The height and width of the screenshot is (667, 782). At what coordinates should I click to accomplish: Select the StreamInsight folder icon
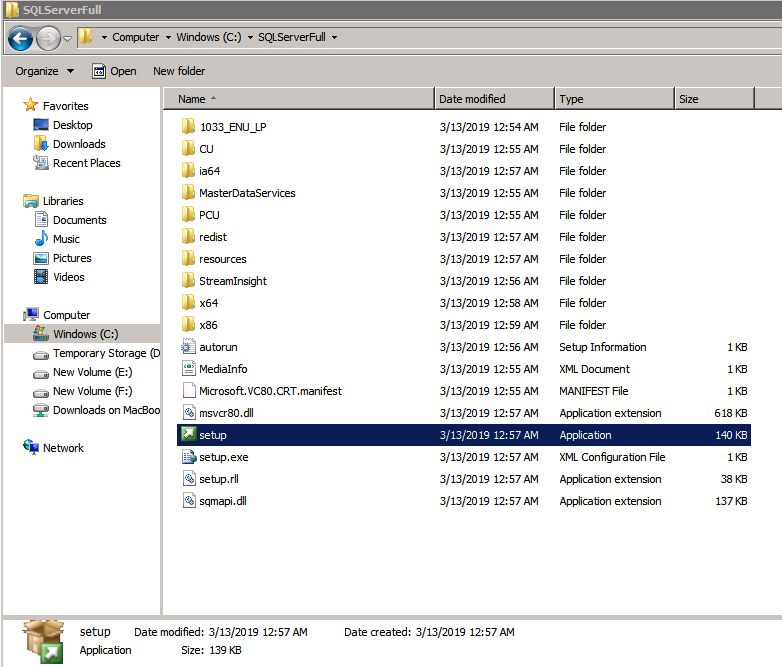coord(188,280)
